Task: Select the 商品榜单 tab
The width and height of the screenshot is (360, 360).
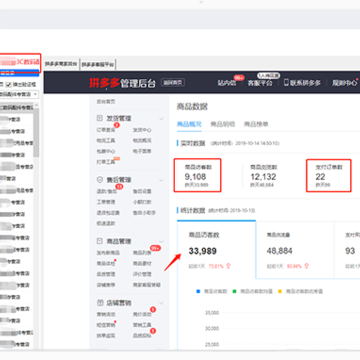Action: (256, 124)
